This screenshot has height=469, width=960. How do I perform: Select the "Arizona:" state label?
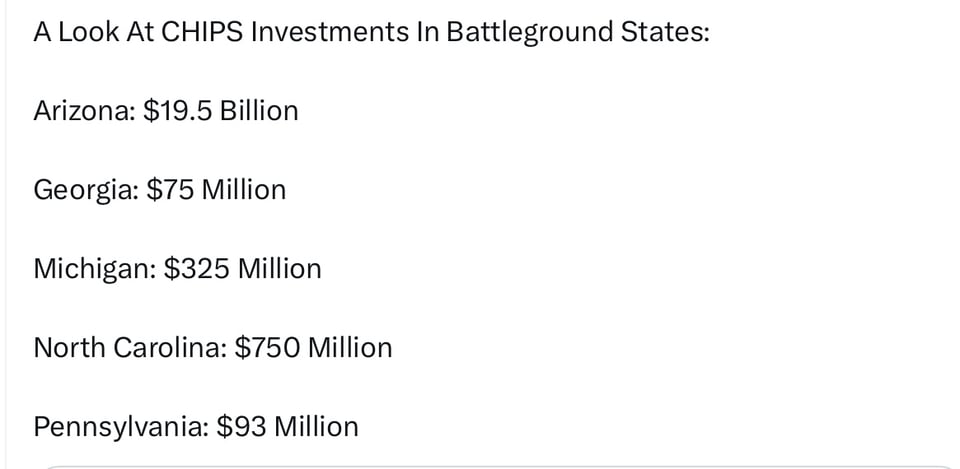tap(84, 111)
